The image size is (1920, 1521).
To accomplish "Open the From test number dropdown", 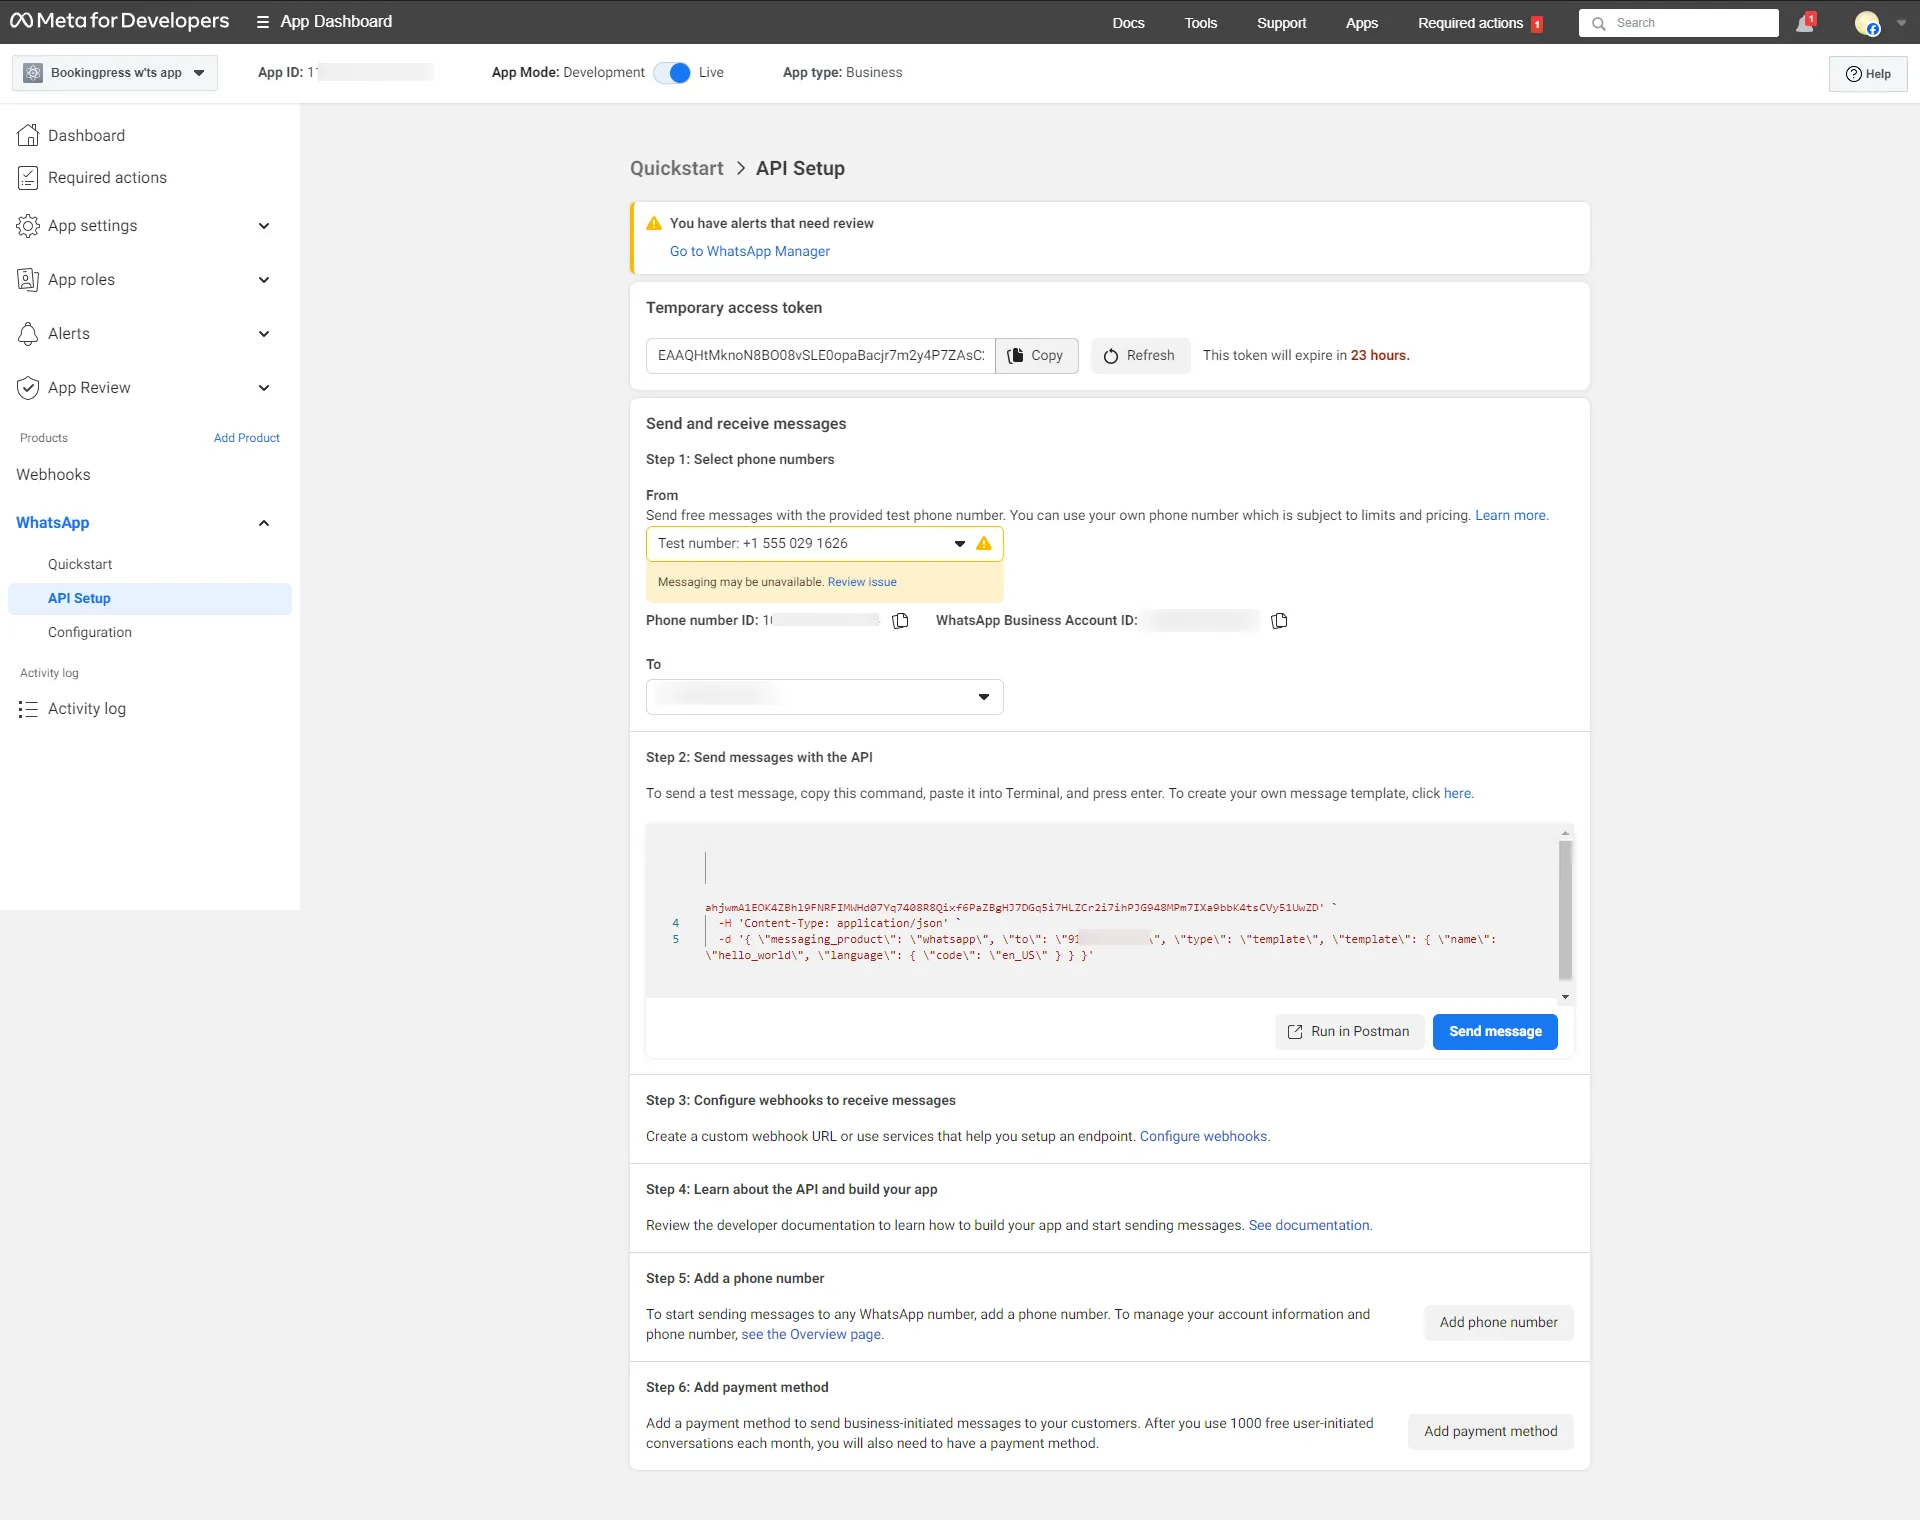I will coord(824,544).
